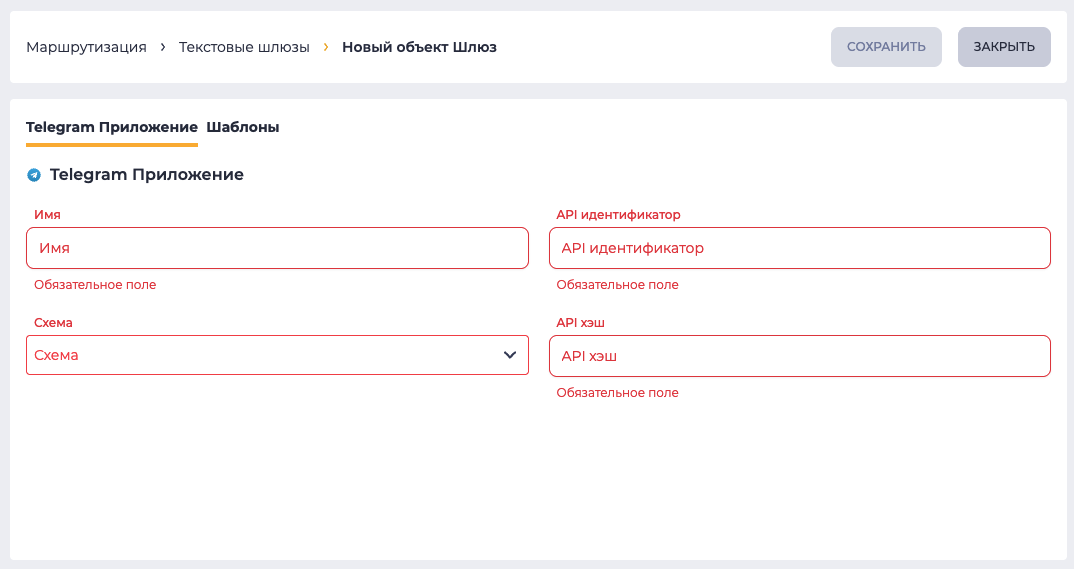The width and height of the screenshot is (1074, 569).
Task: Click the orange breadcrumb arrow before Новый объект
Action: tap(326, 47)
